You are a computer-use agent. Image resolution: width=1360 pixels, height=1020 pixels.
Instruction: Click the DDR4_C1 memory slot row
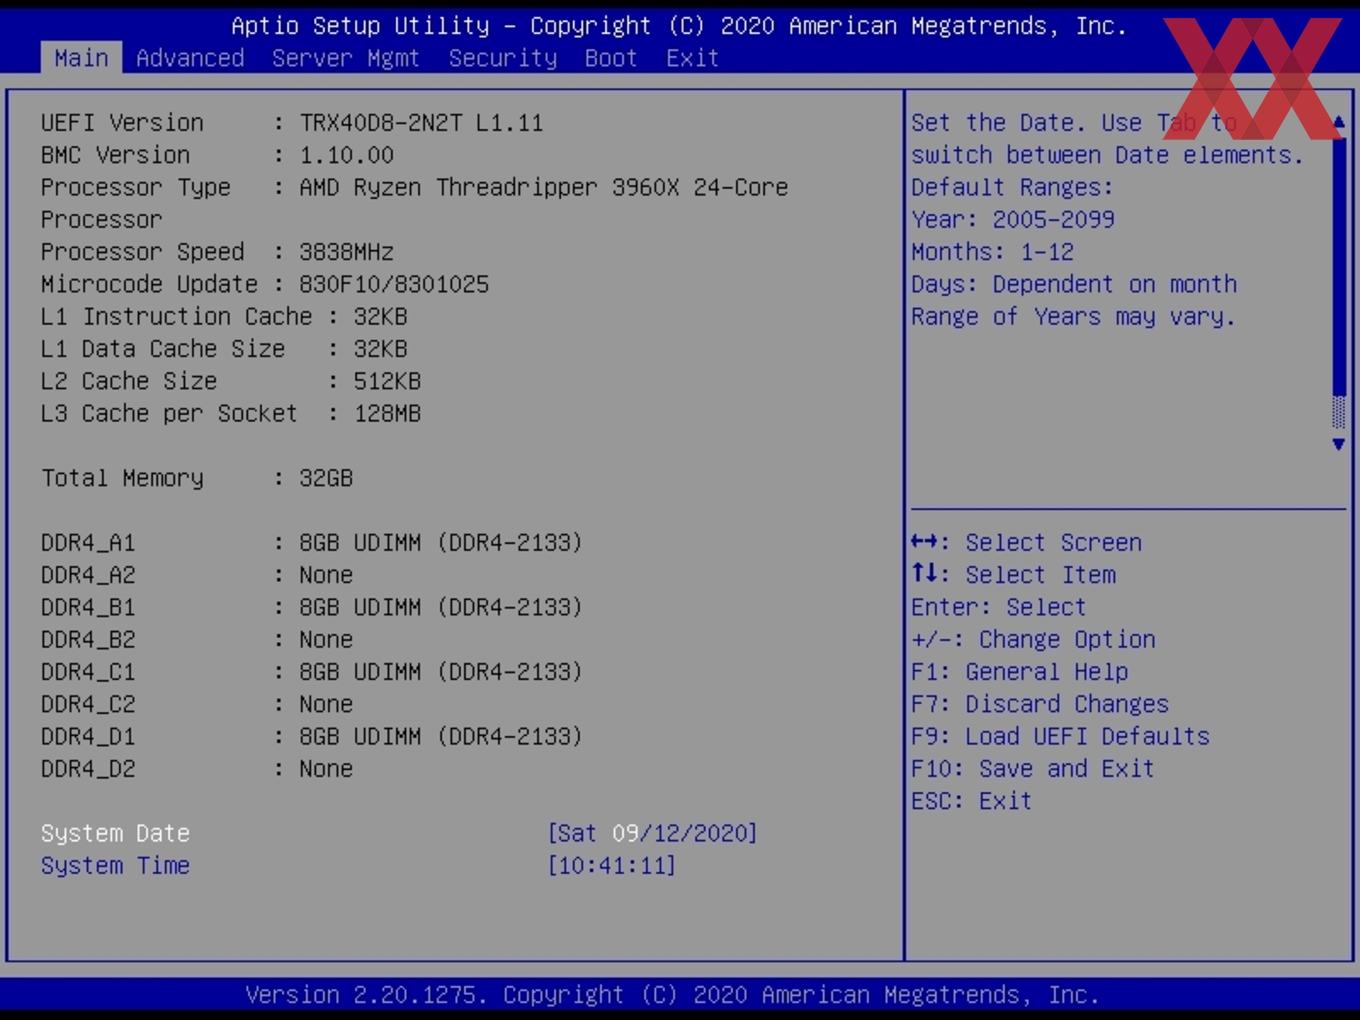[x=311, y=671]
